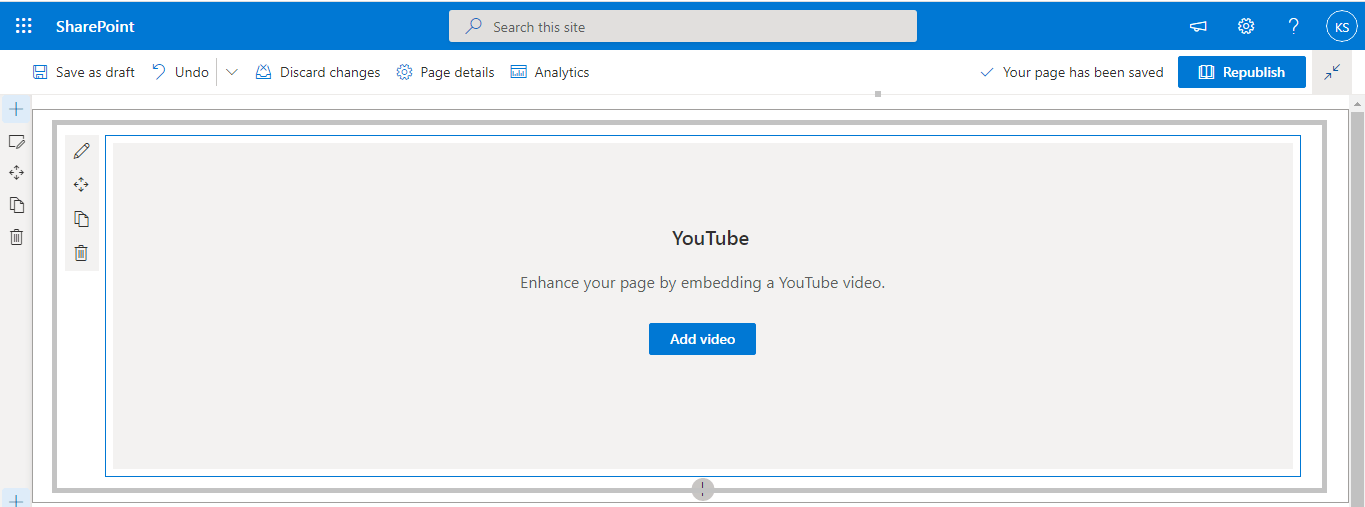
Task: Select the Delete section trash icon
Action: click(16, 237)
